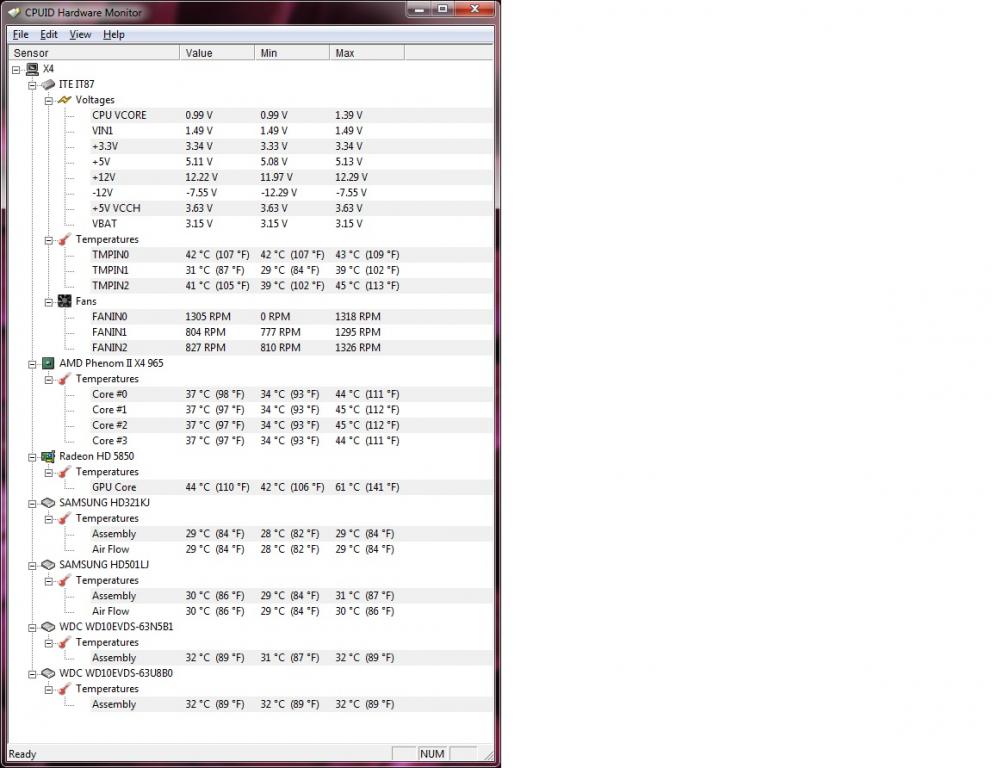Select the TMPIN0 temperature row

click(x=291, y=255)
